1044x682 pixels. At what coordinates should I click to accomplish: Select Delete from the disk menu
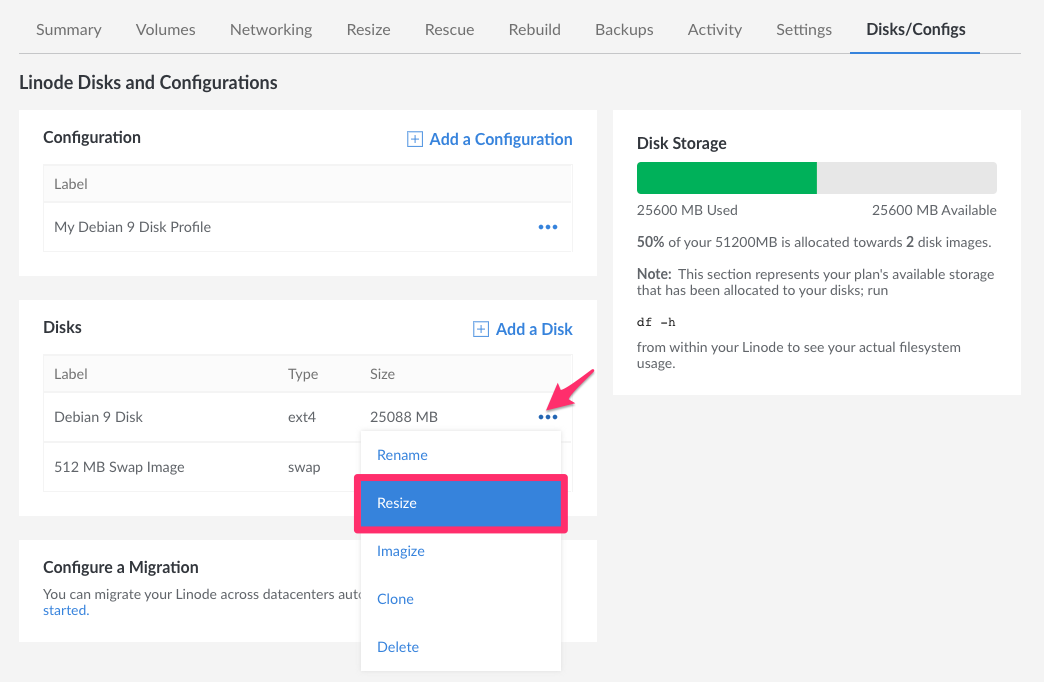tap(398, 647)
